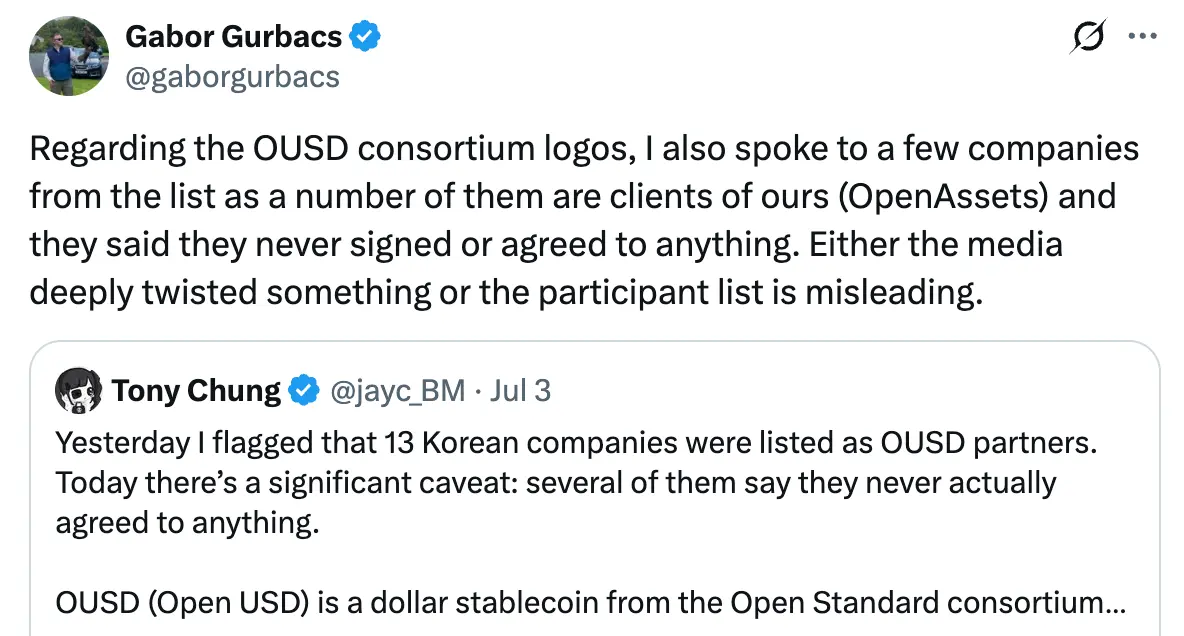Click Gabor Gurbacs' blue verified badge
The width and height of the screenshot is (1184, 636).
(365, 36)
